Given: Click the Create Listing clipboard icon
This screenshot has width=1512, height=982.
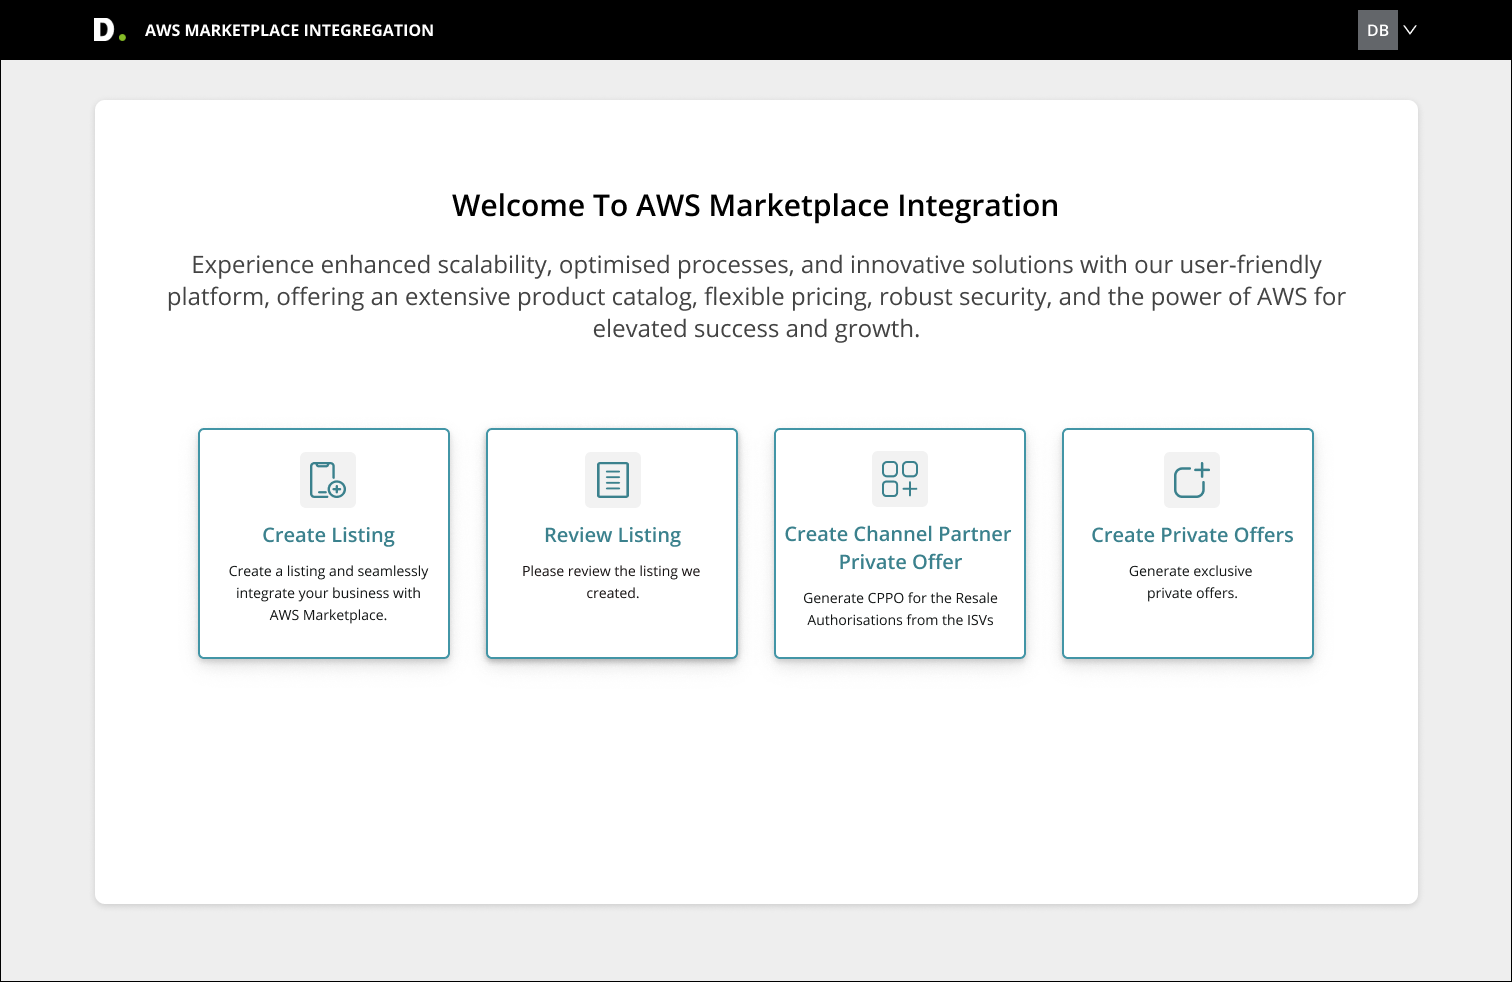Looking at the screenshot, I should coord(328,480).
